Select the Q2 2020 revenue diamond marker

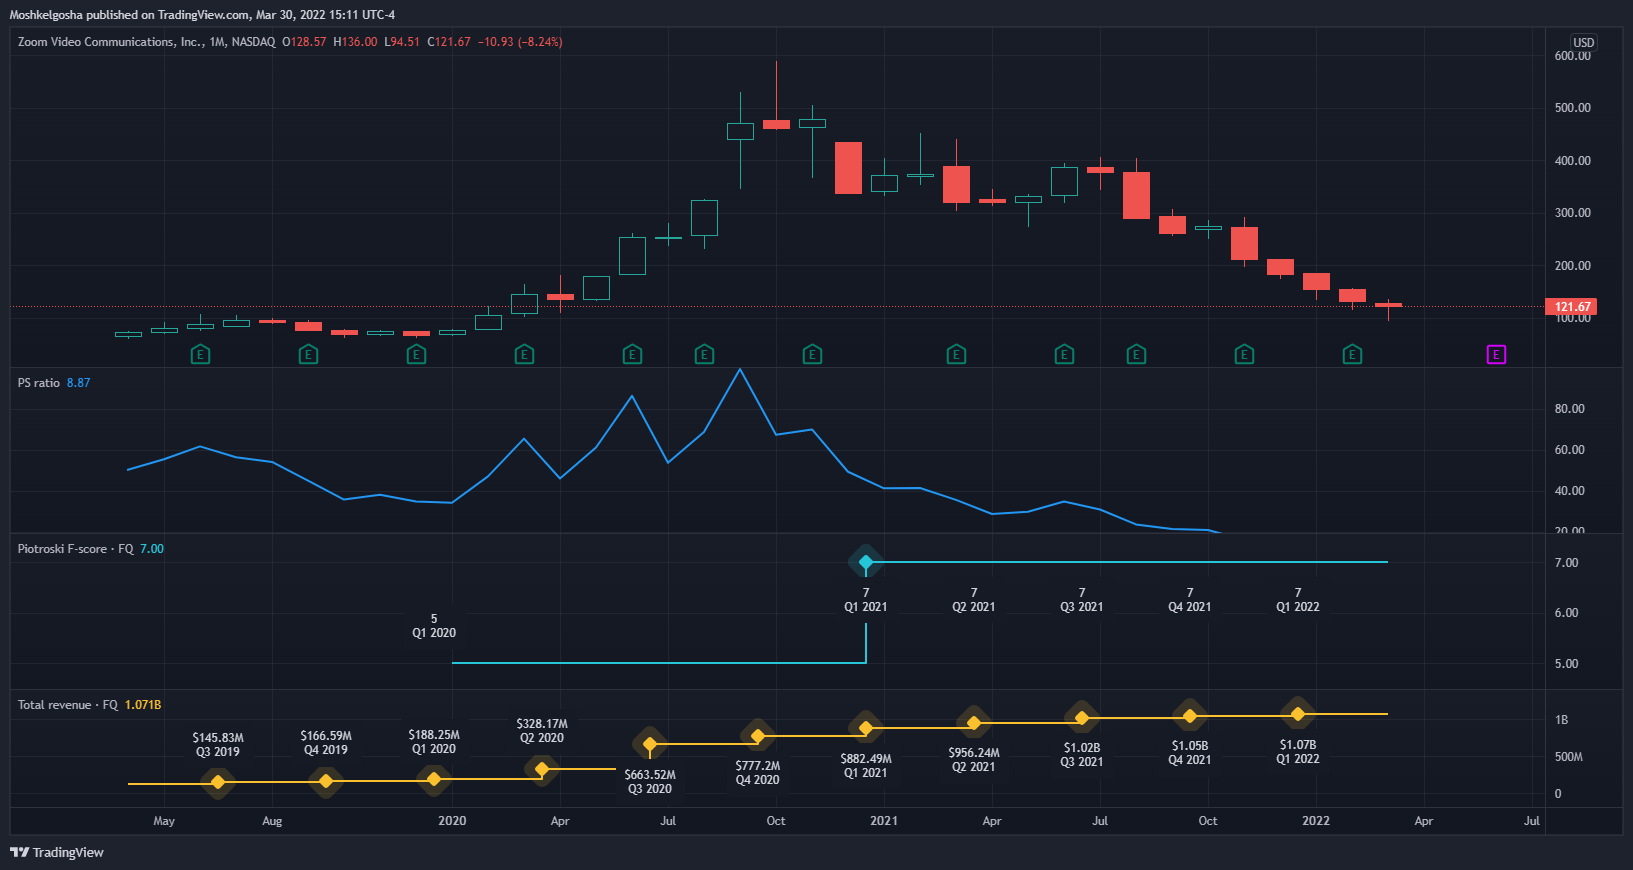[542, 769]
